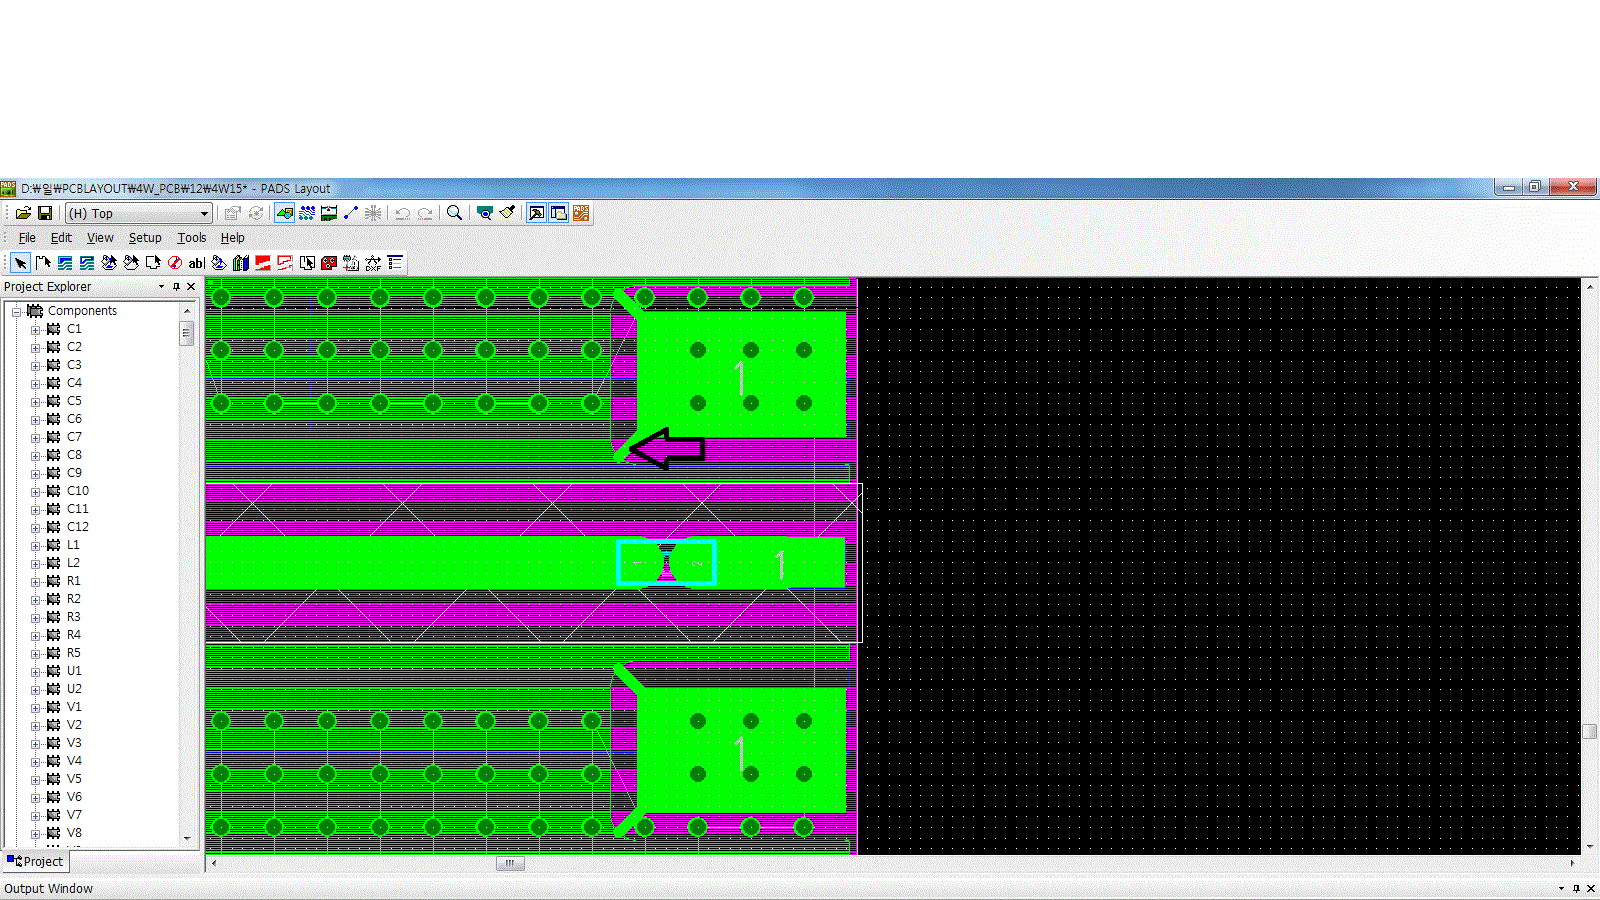Toggle the Output Window toolbar button
This screenshot has height=900, width=1600.
point(559,213)
